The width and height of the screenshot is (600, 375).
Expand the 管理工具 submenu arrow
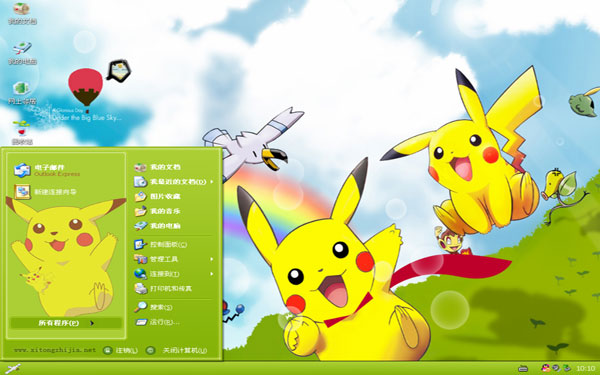(x=212, y=259)
